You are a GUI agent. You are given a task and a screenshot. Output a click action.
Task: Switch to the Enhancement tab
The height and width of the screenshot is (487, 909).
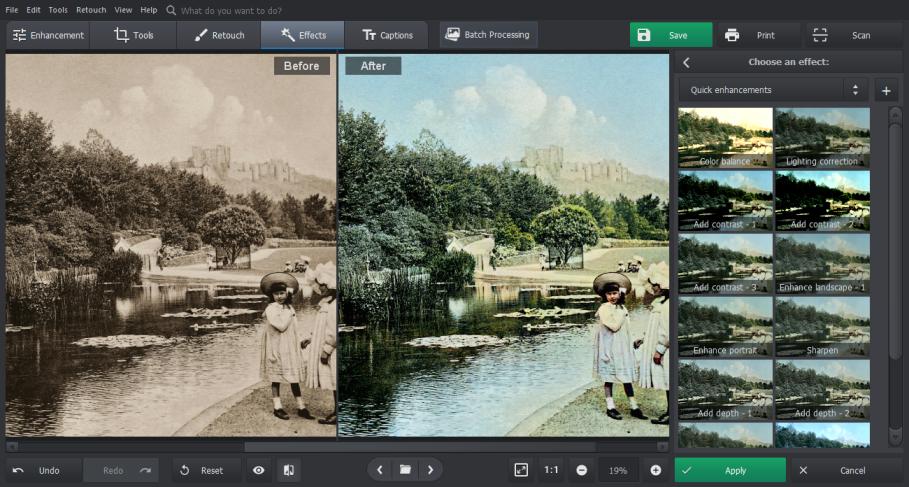tap(48, 35)
